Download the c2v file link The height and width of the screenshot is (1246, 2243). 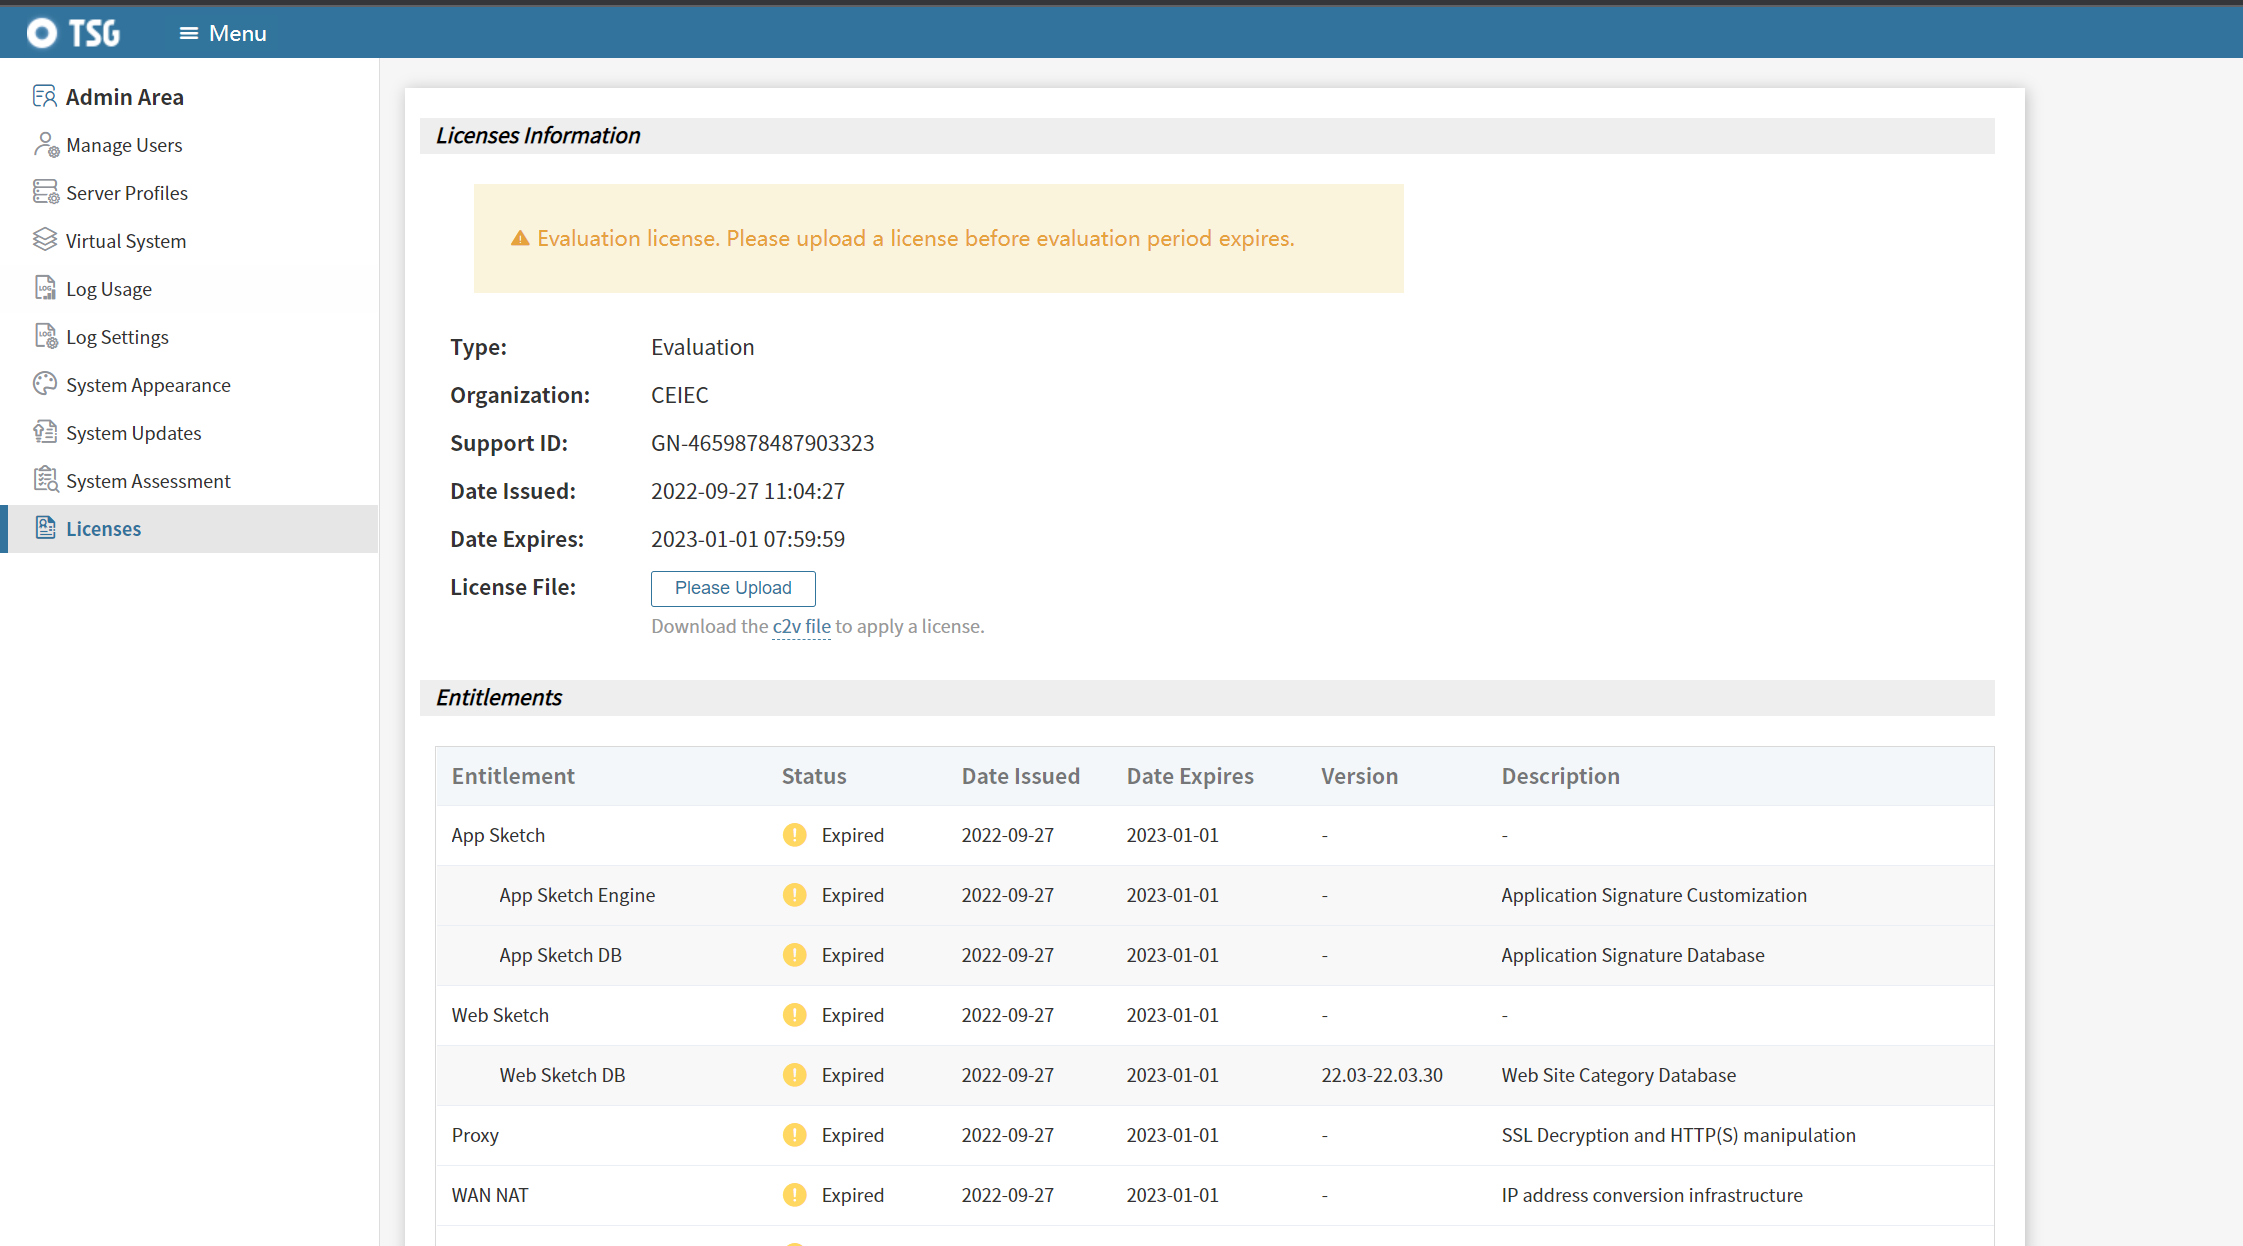(x=801, y=626)
